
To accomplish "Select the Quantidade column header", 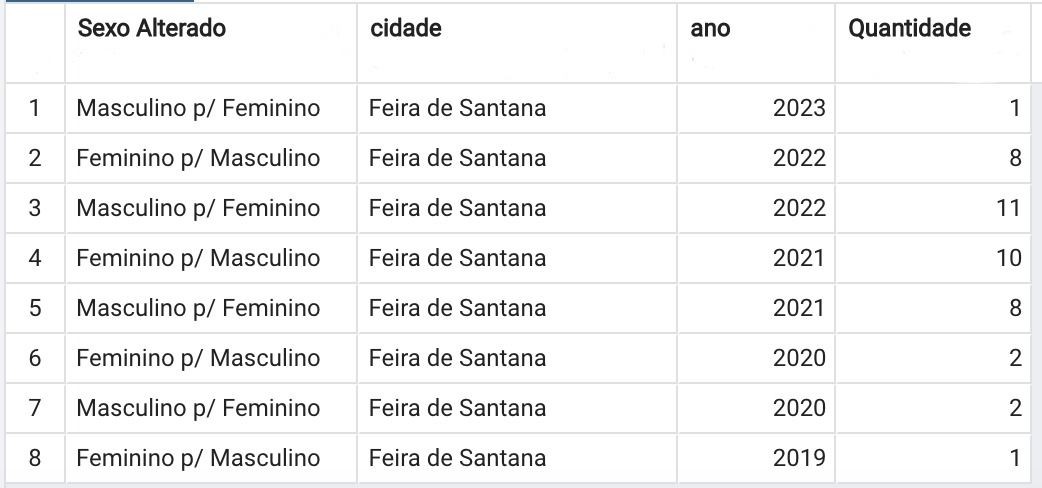I will click(x=933, y=43).
